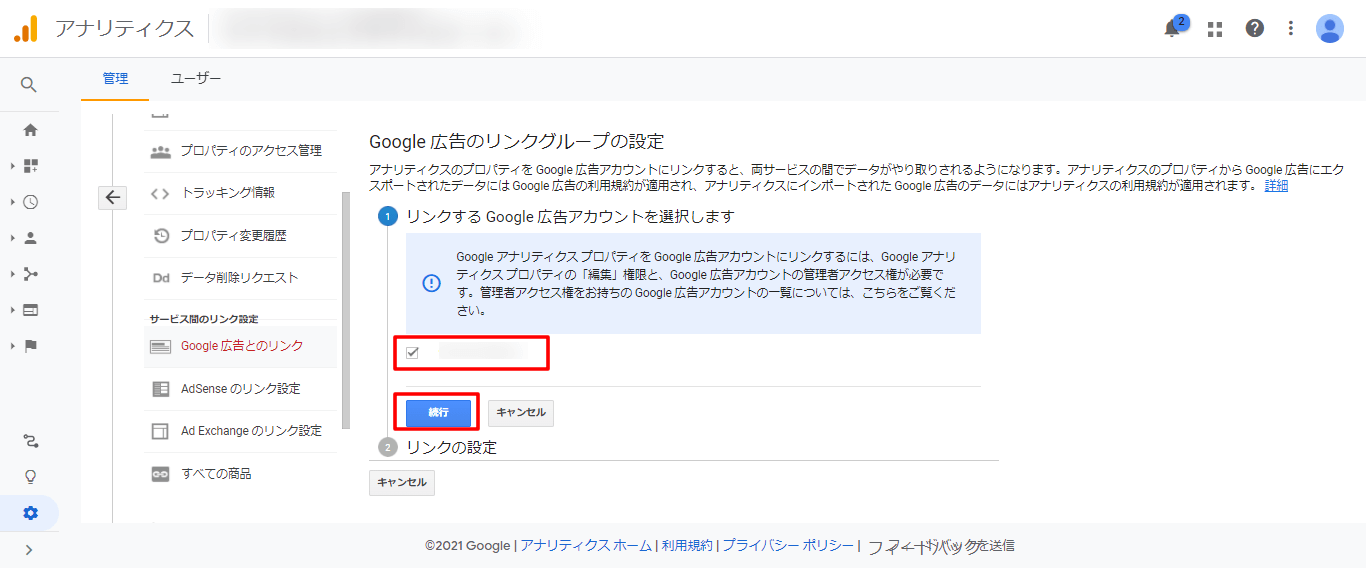Click the back arrow button

[x=112, y=197]
